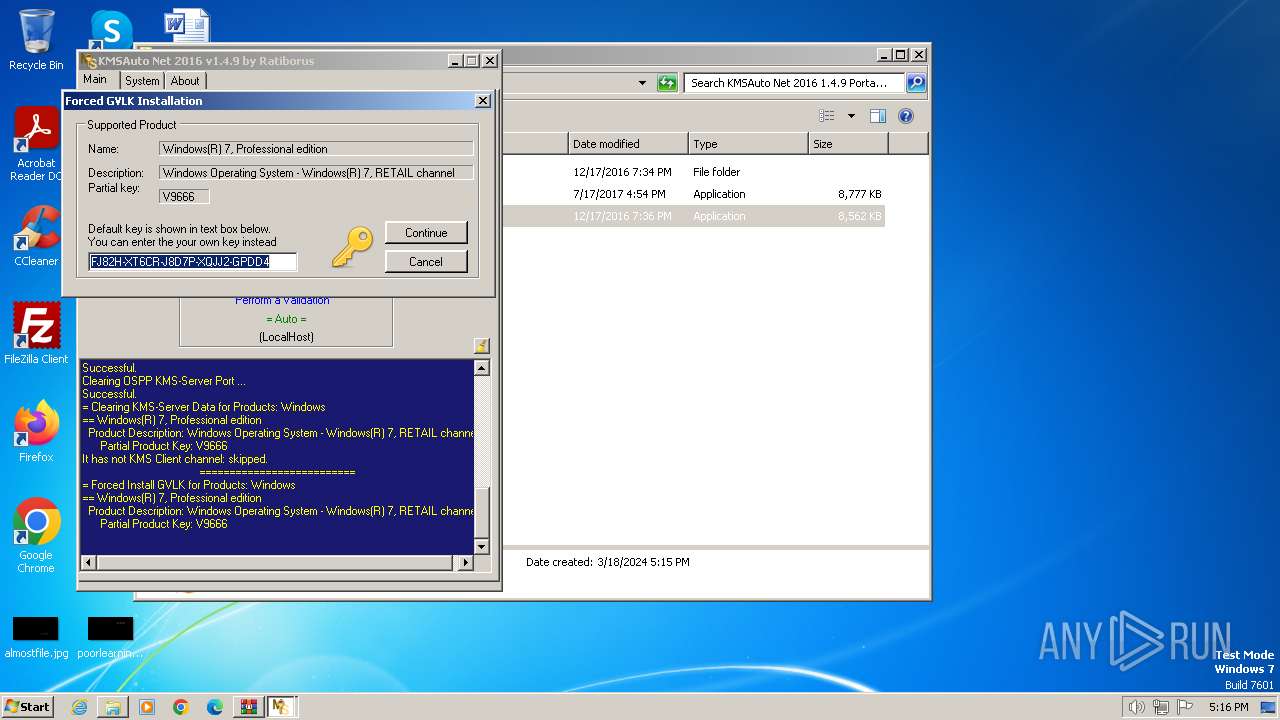The image size is (1280, 720).
Task: Click Explorer search magnifier icon
Action: tap(916, 83)
